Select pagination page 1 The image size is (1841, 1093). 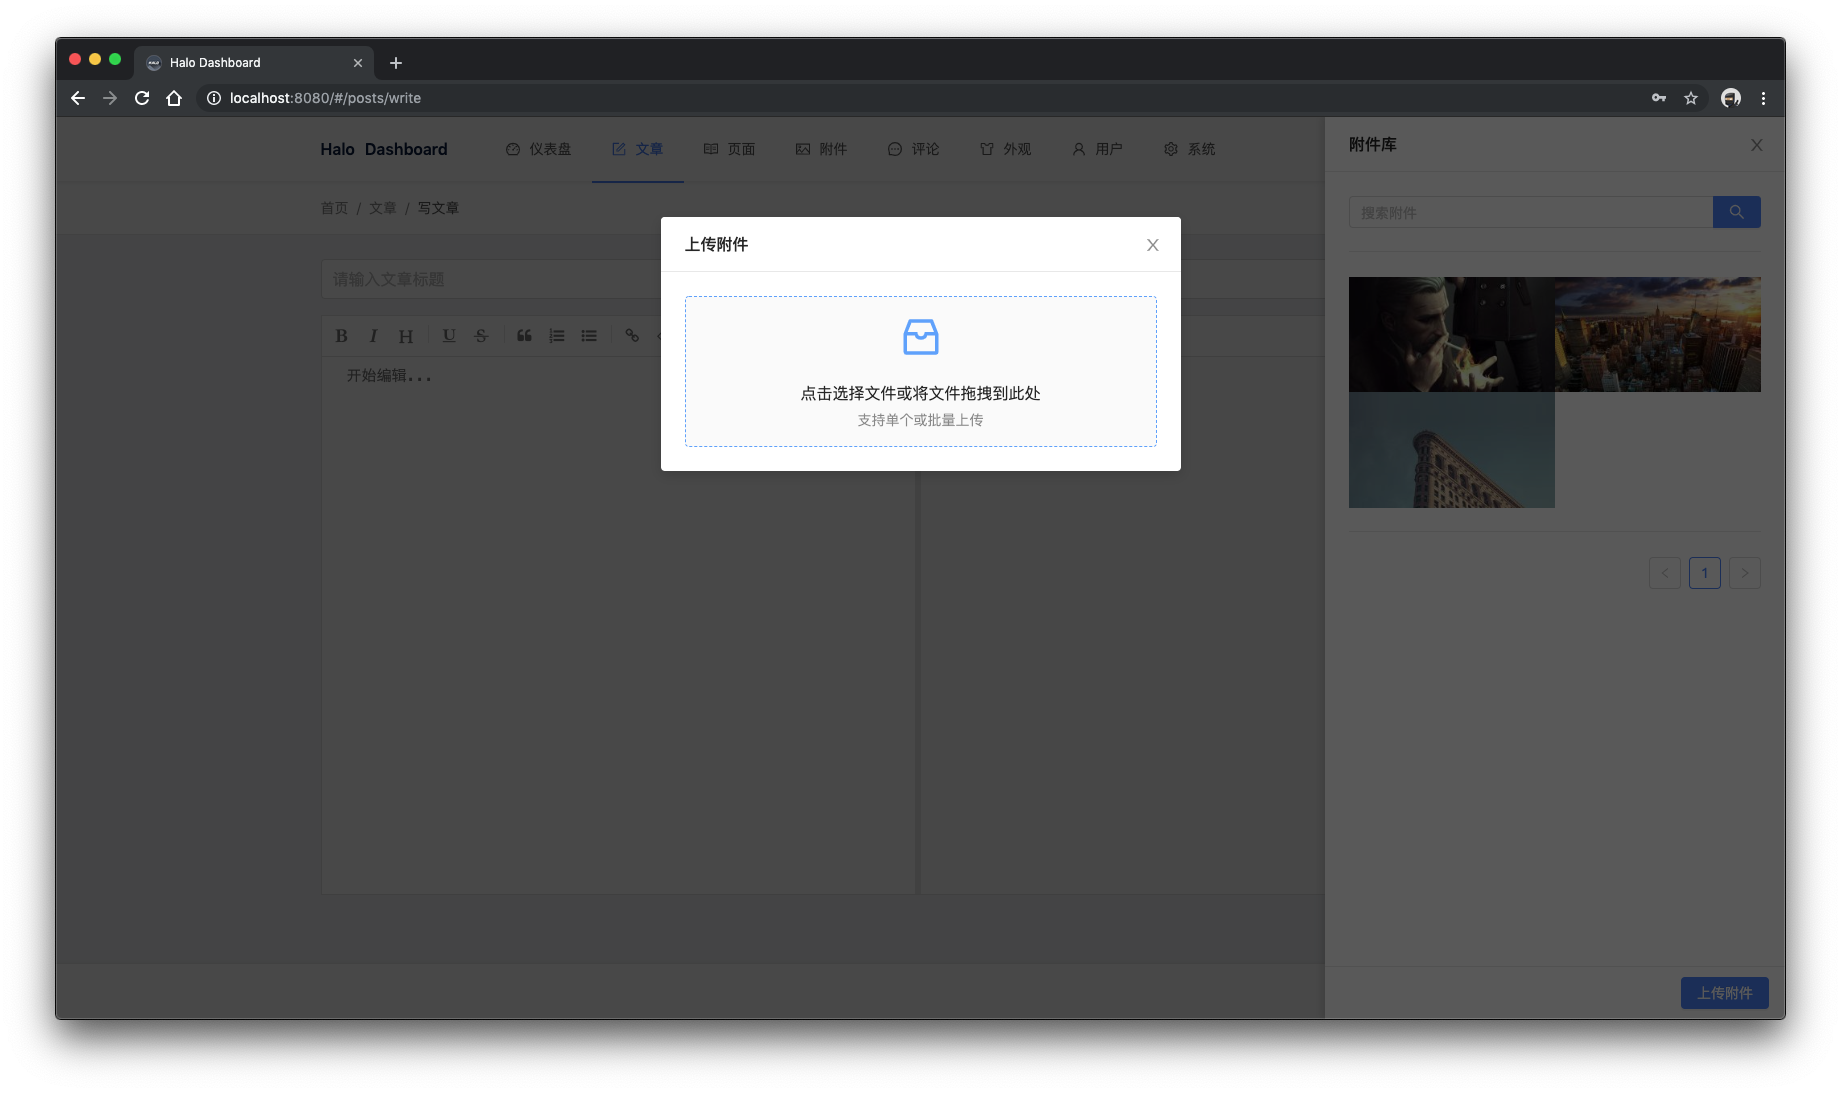pyautogui.click(x=1704, y=572)
